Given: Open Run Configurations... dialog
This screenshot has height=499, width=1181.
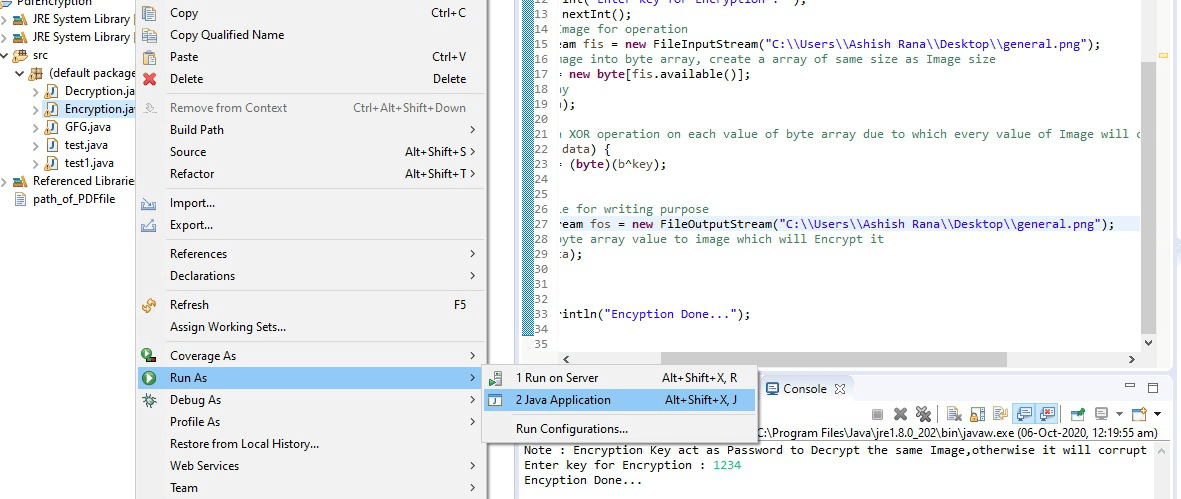Looking at the screenshot, I should coord(619,429).
